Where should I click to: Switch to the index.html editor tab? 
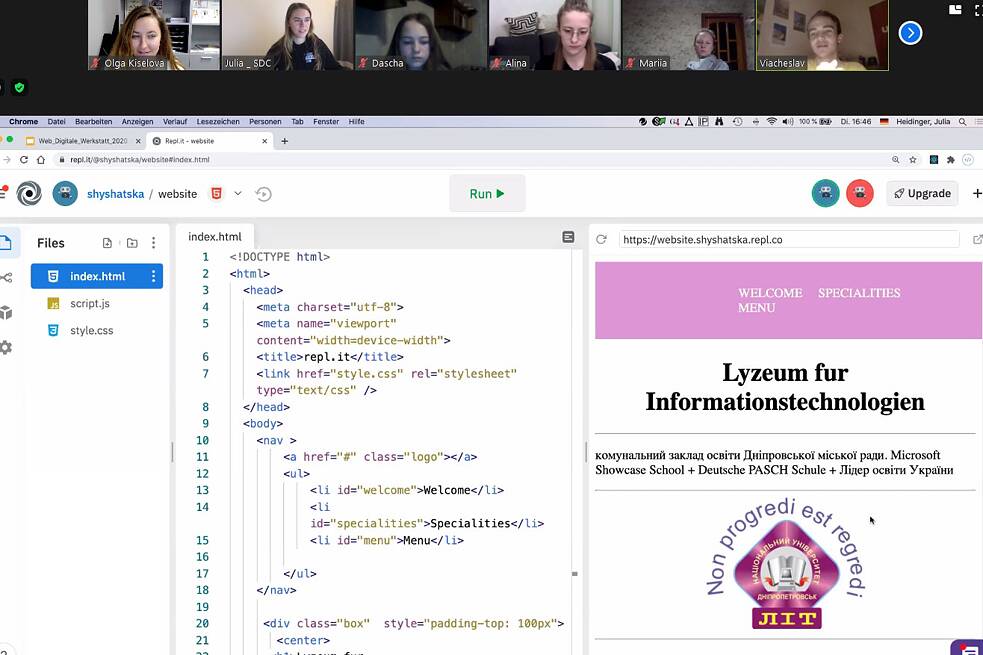[214, 237]
